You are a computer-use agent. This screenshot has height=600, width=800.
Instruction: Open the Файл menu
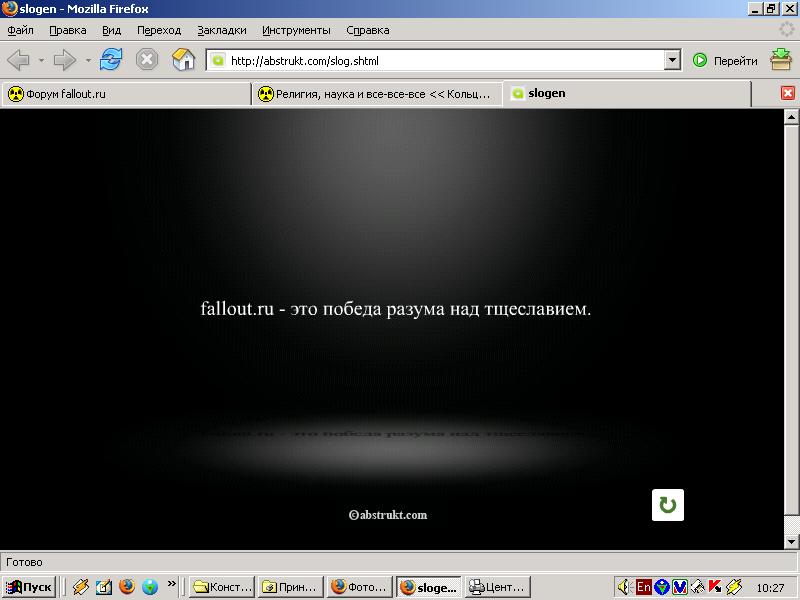20,30
